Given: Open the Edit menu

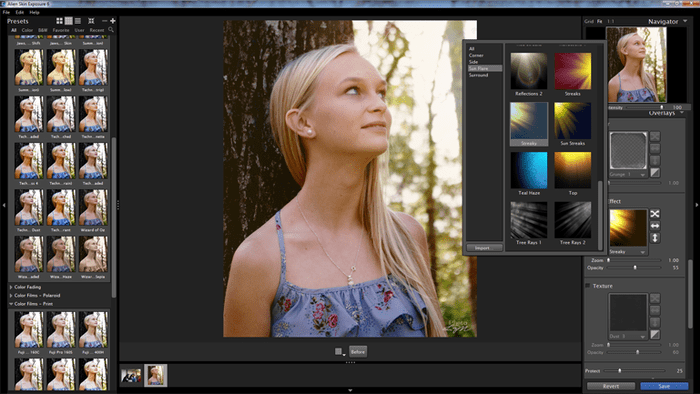Looking at the screenshot, I should pyautogui.click(x=20, y=12).
